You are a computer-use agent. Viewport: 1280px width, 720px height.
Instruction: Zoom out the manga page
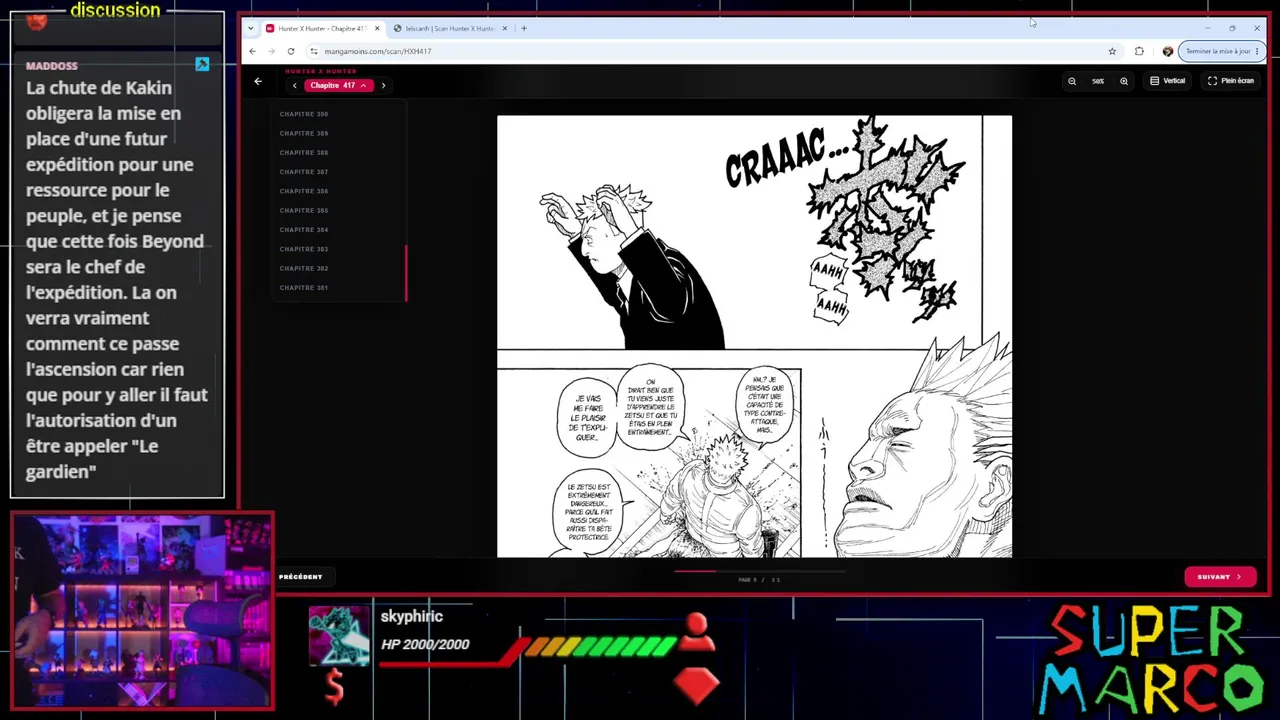pos(1072,81)
